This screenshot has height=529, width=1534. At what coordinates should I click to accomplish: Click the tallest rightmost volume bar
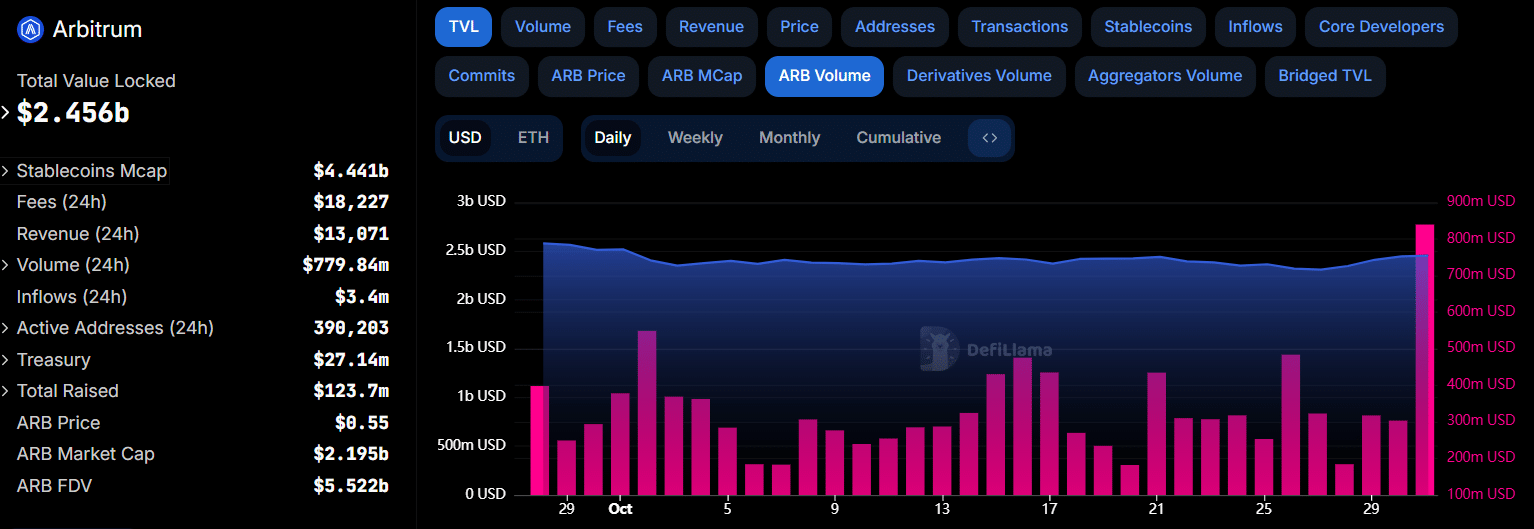[1425, 360]
